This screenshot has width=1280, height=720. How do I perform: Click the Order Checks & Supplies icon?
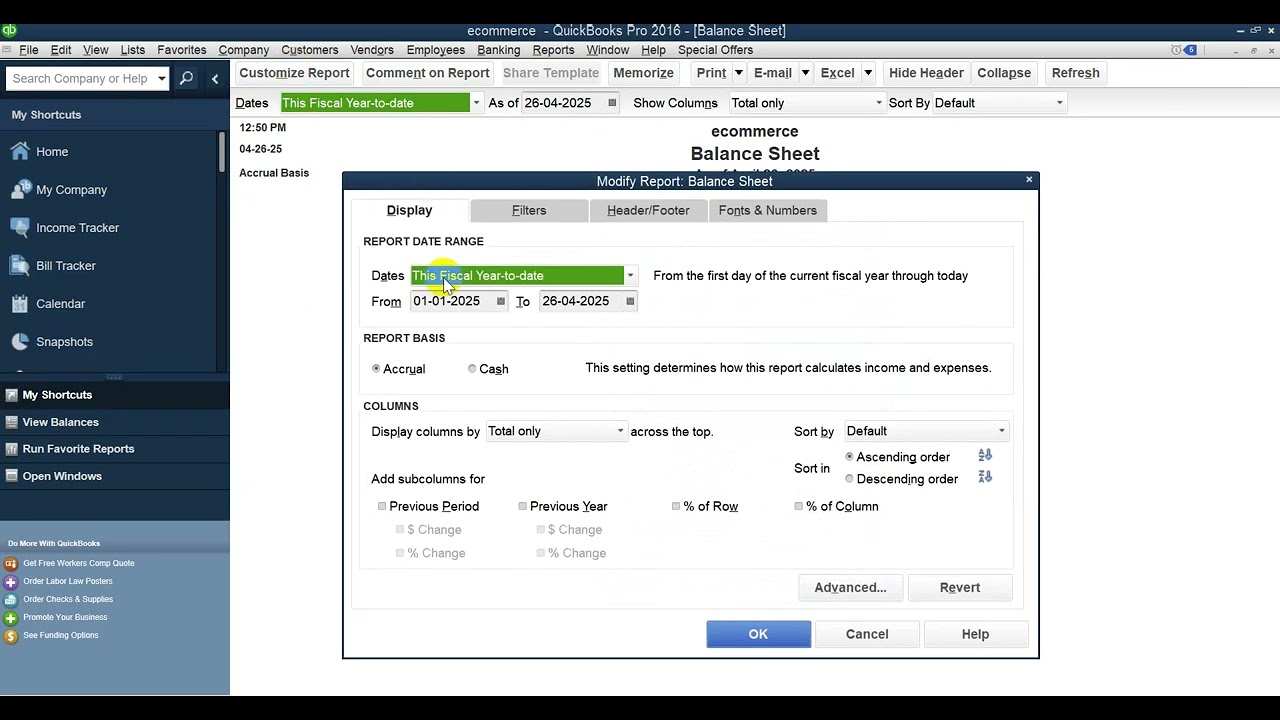(x=11, y=600)
